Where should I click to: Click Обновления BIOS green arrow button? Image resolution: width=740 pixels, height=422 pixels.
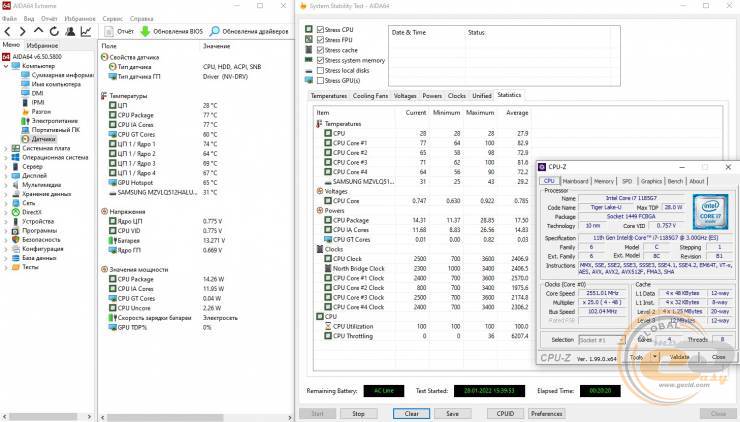click(172, 32)
